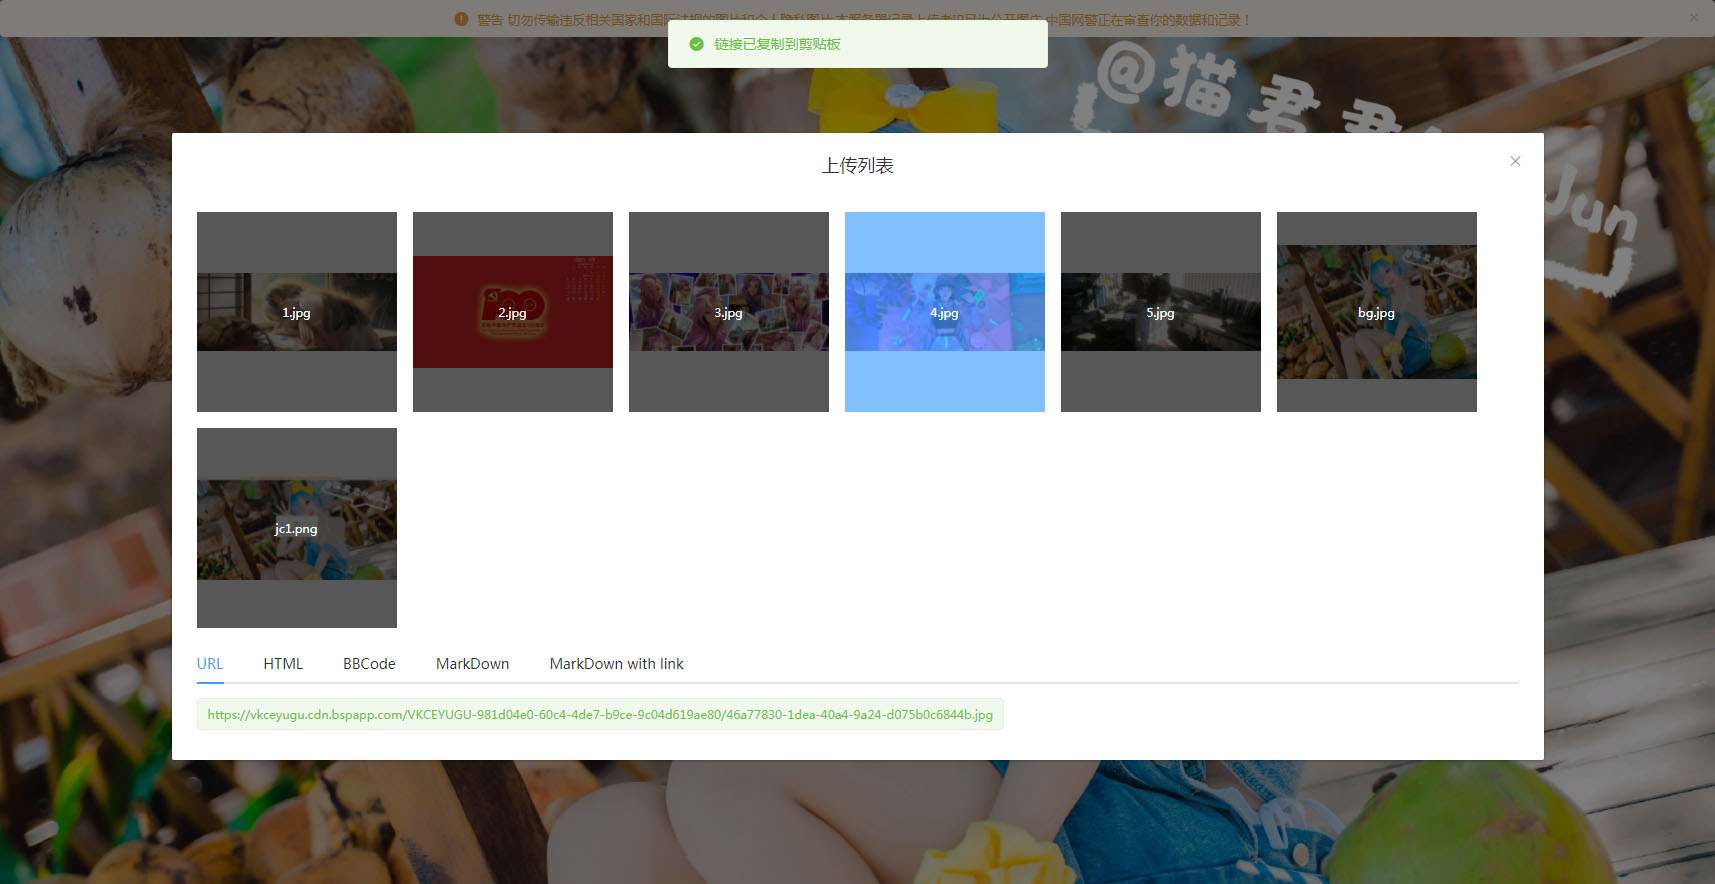This screenshot has width=1715, height=884.
Task: Close the upload list dialog
Action: click(1515, 161)
